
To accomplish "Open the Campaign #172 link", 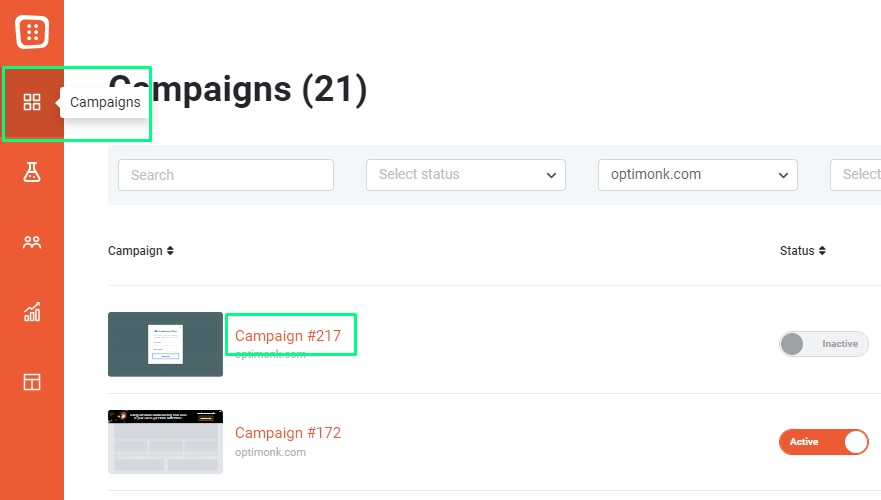I will [288, 433].
